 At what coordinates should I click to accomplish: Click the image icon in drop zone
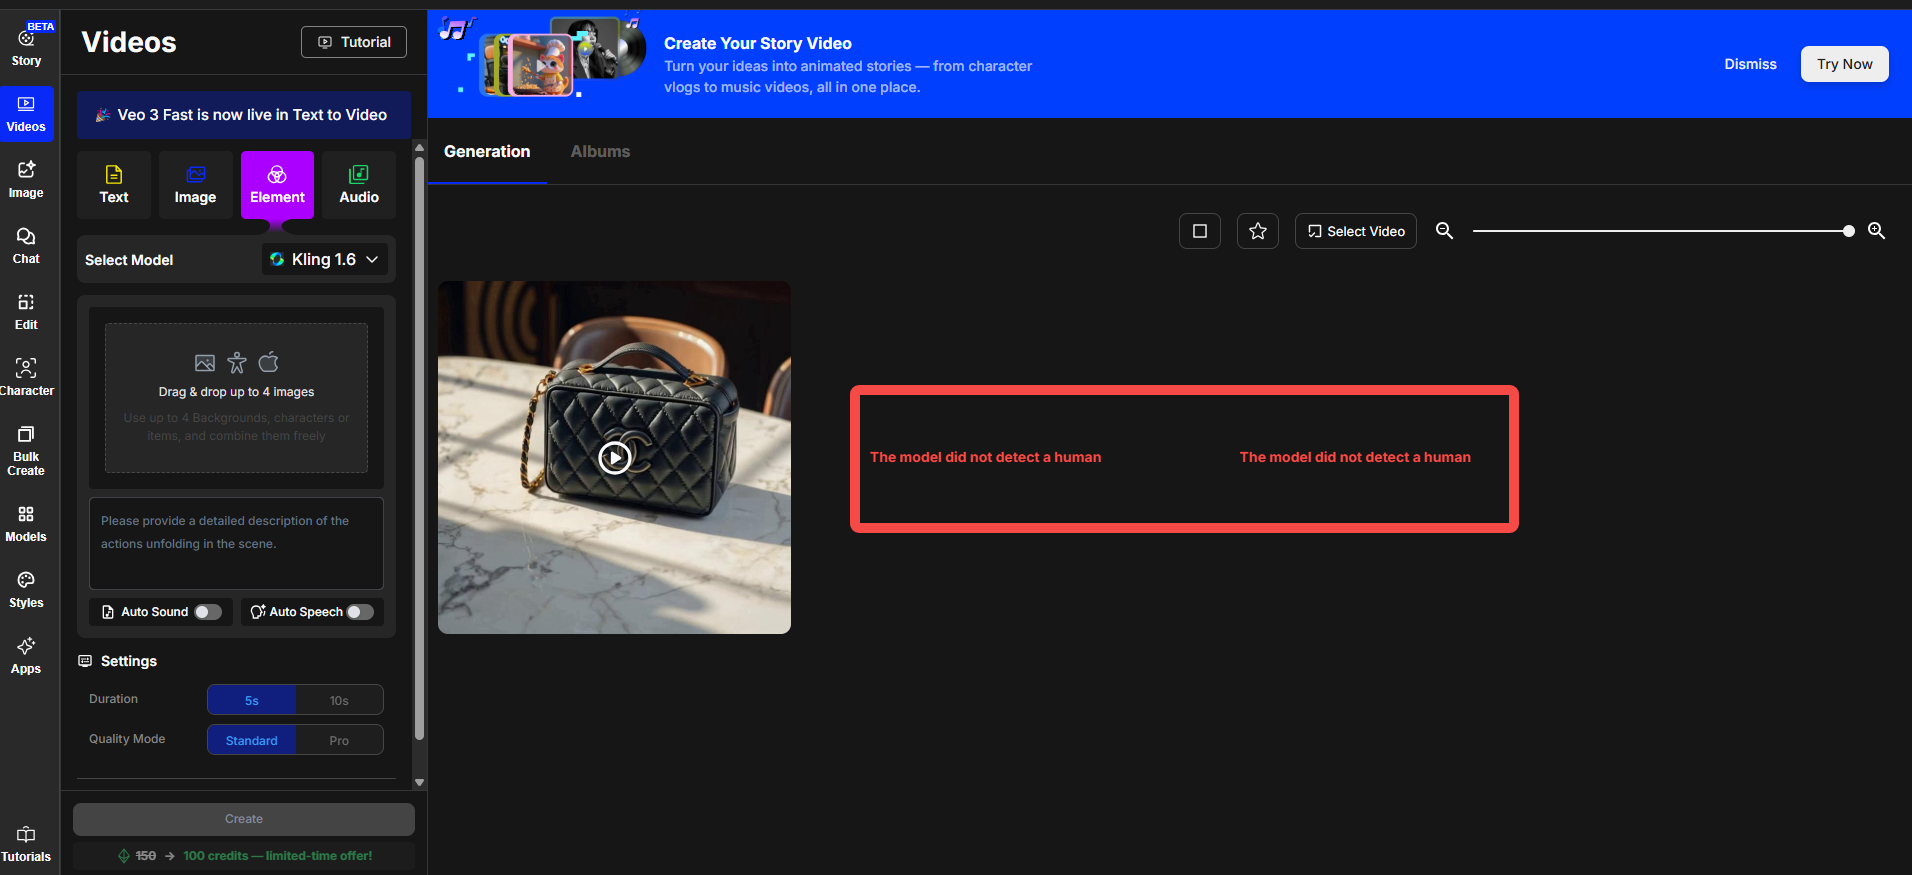coord(205,363)
